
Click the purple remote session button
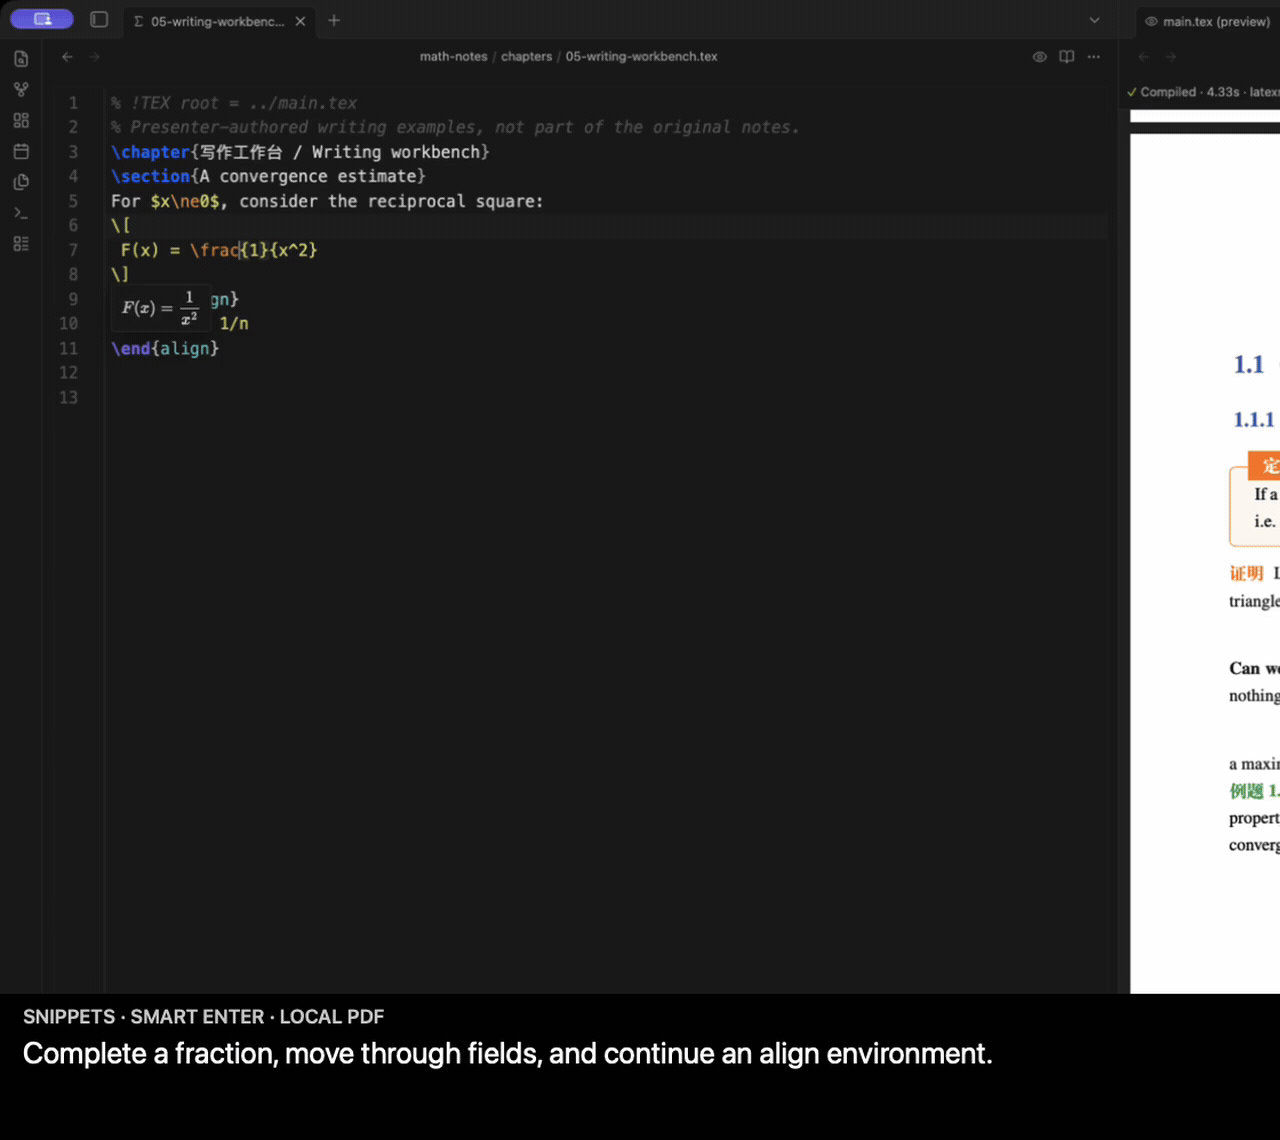coord(42,19)
